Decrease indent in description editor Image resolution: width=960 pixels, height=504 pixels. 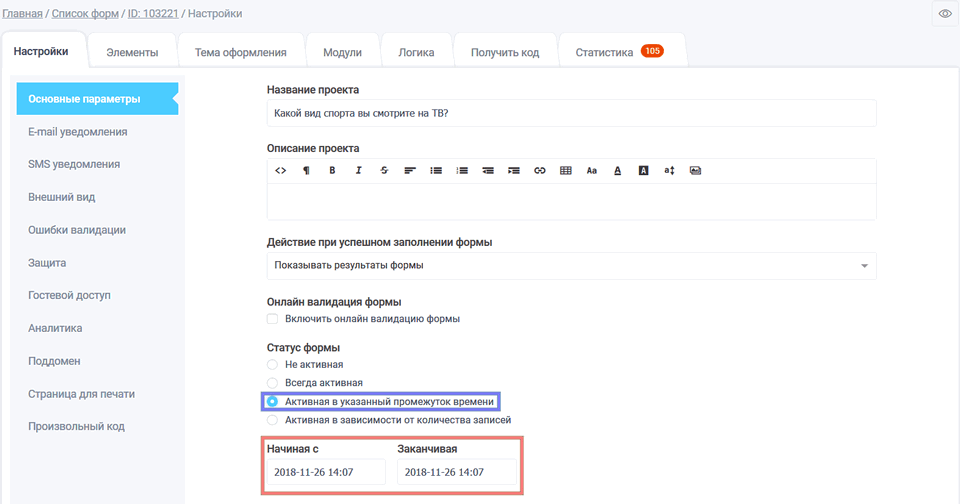pyautogui.click(x=488, y=171)
